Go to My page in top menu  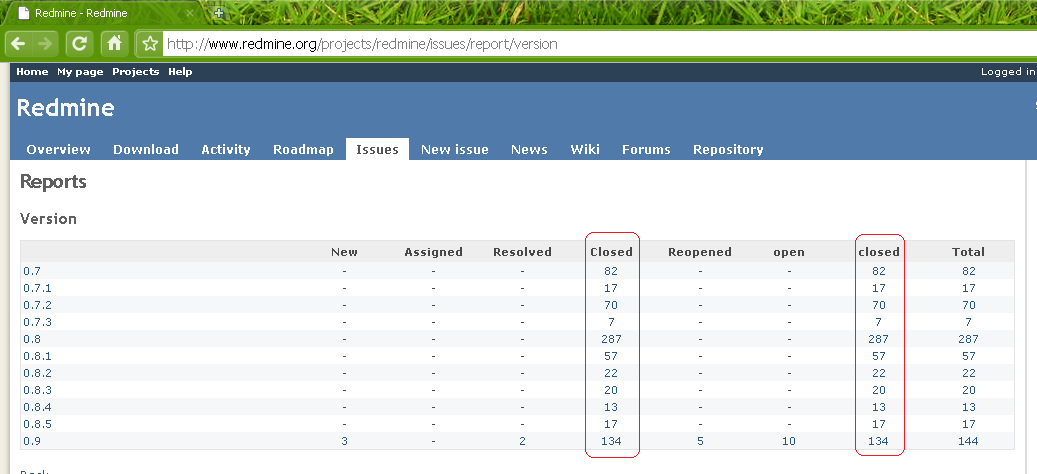point(80,71)
